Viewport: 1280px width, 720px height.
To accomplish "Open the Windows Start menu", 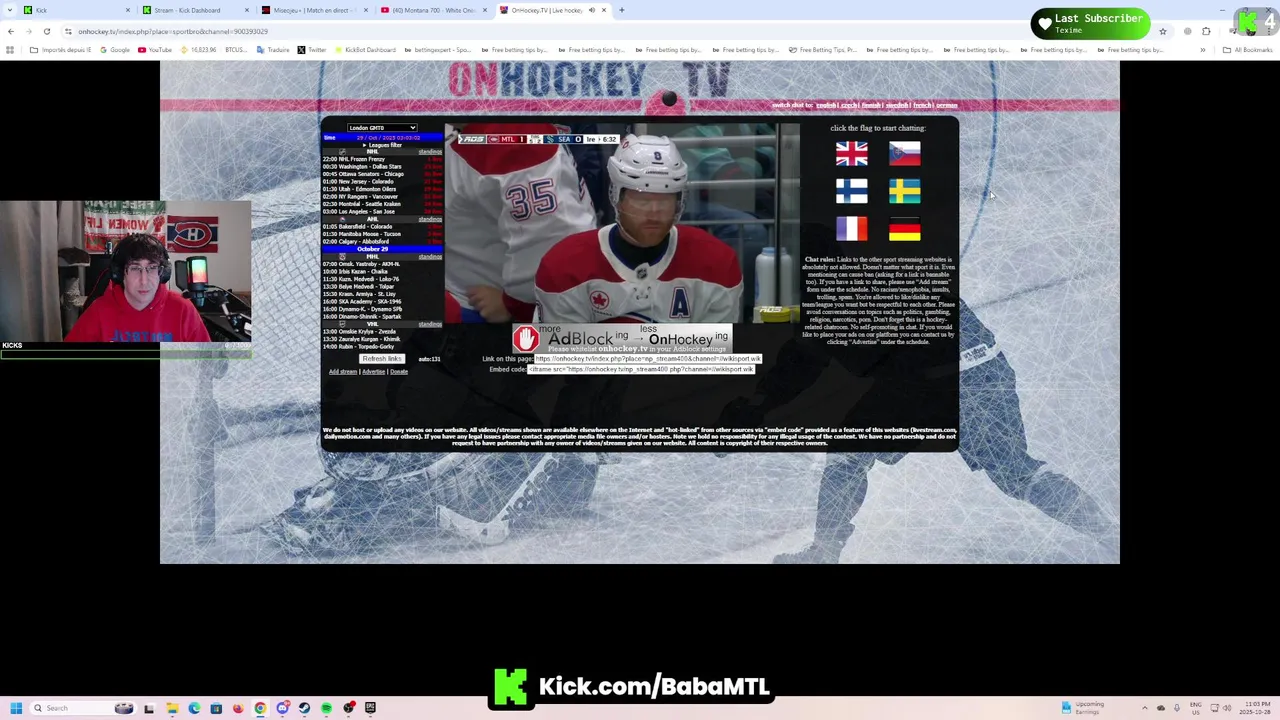I will click(16, 708).
